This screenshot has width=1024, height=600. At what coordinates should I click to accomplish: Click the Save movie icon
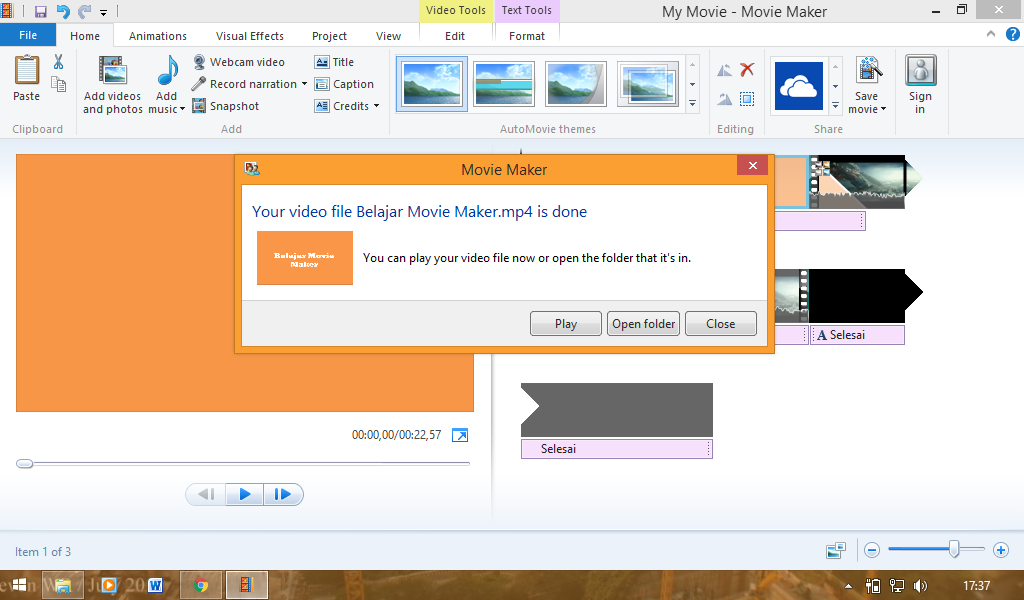868,71
